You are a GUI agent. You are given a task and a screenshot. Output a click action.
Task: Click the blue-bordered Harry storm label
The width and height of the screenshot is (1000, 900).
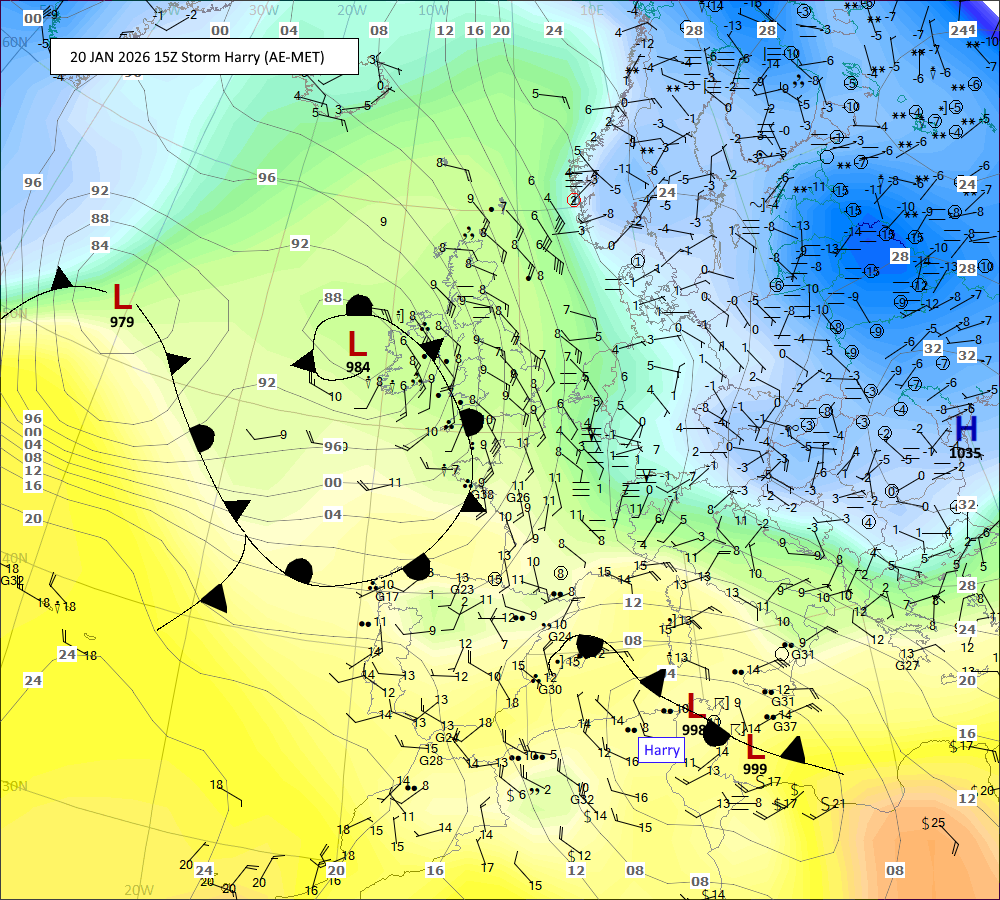[662, 750]
